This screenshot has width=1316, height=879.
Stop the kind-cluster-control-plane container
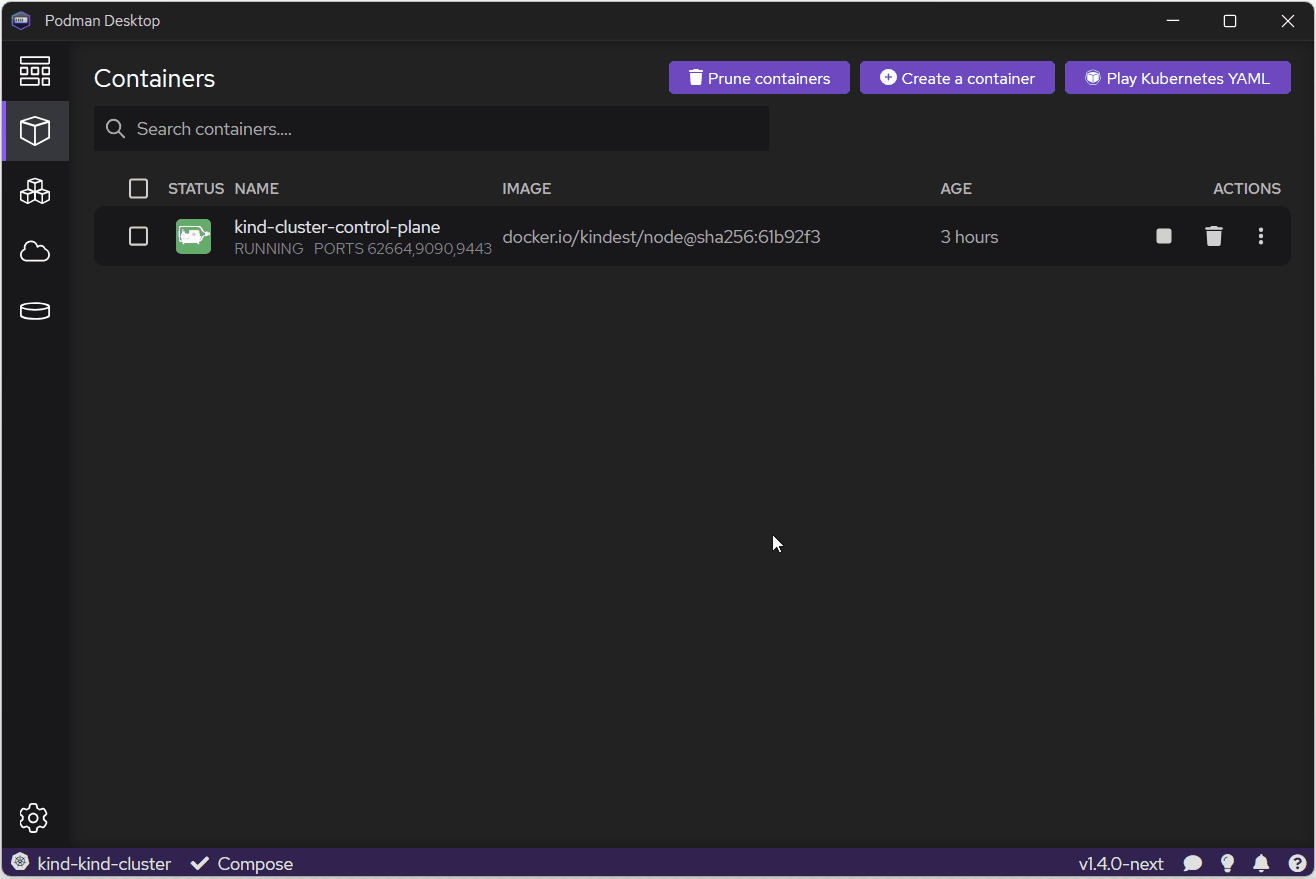pyautogui.click(x=1163, y=236)
